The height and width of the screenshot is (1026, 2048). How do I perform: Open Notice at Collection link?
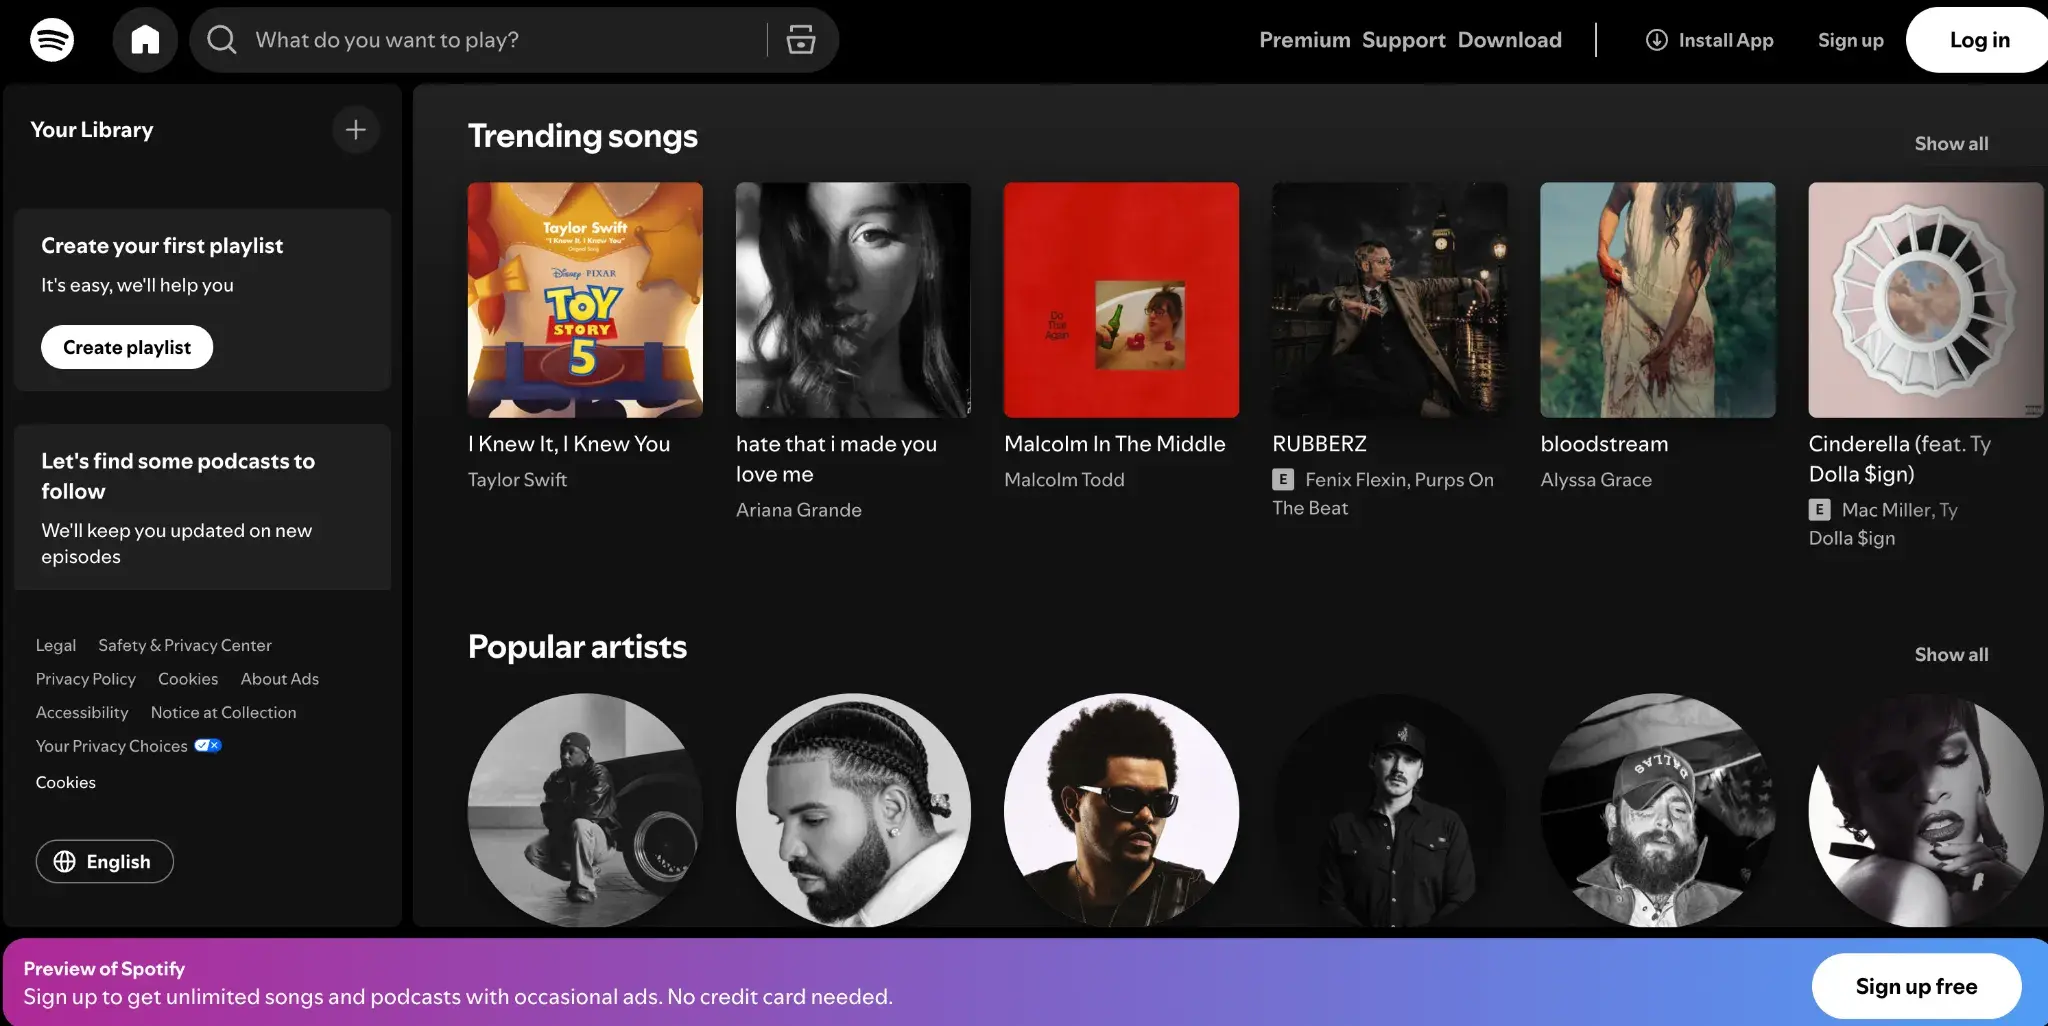coord(224,713)
